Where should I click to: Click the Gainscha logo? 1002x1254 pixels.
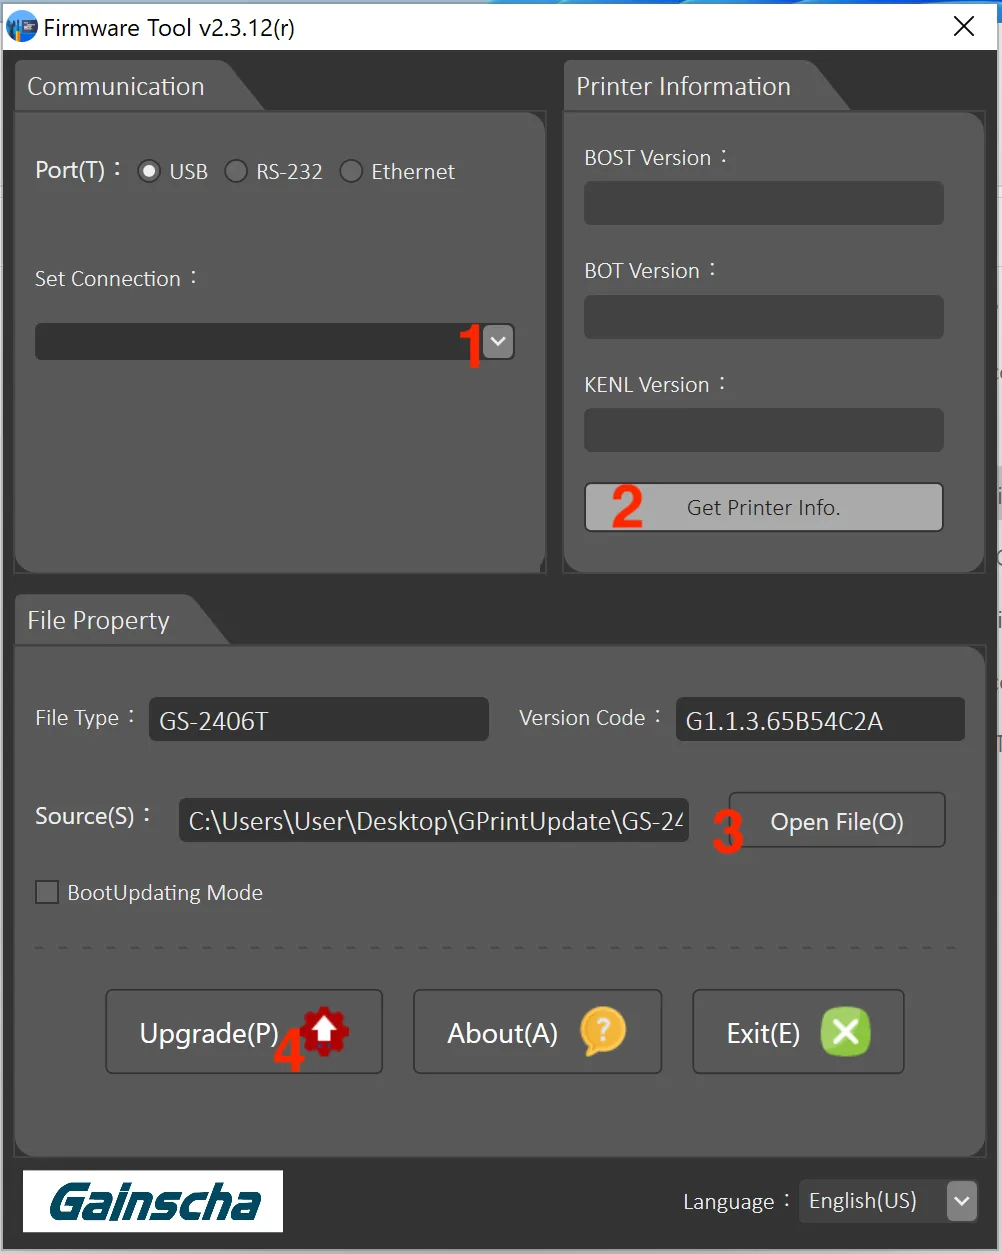point(153,1201)
